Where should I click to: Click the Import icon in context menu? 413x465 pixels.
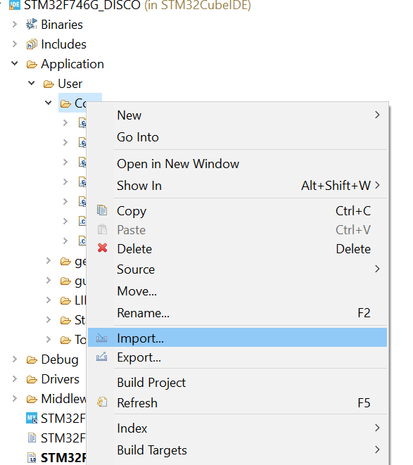[102, 338]
